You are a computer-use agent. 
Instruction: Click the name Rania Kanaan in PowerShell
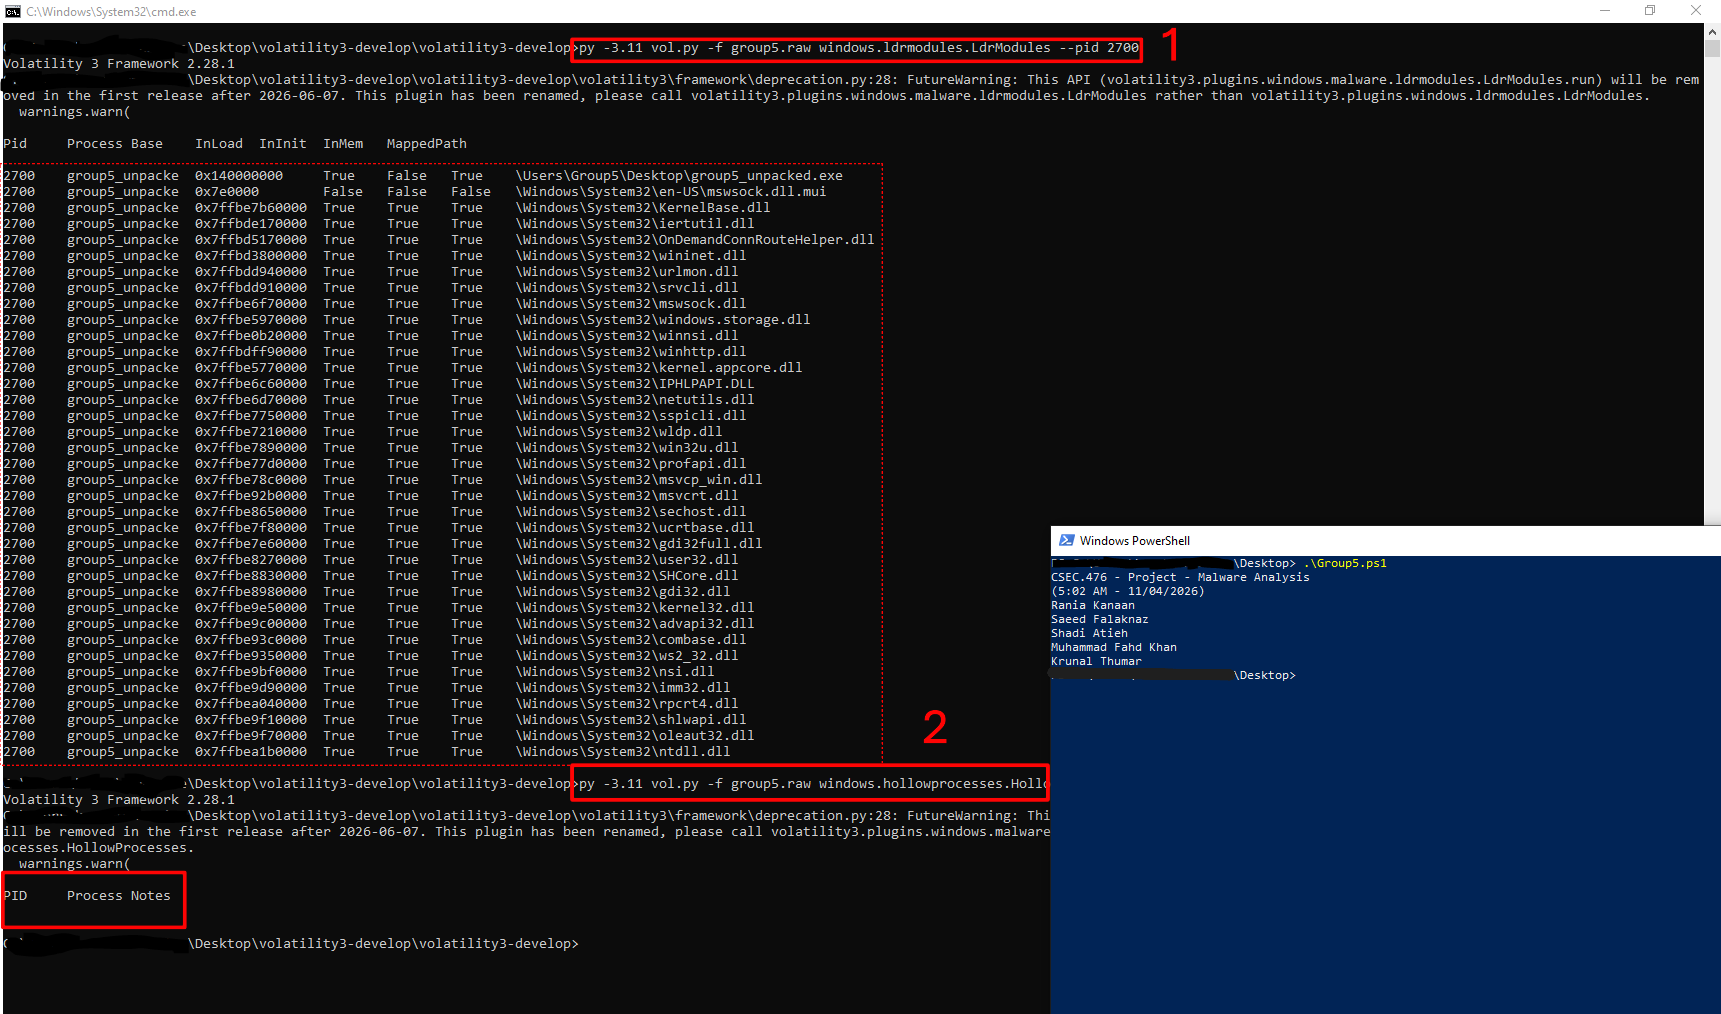point(1093,606)
